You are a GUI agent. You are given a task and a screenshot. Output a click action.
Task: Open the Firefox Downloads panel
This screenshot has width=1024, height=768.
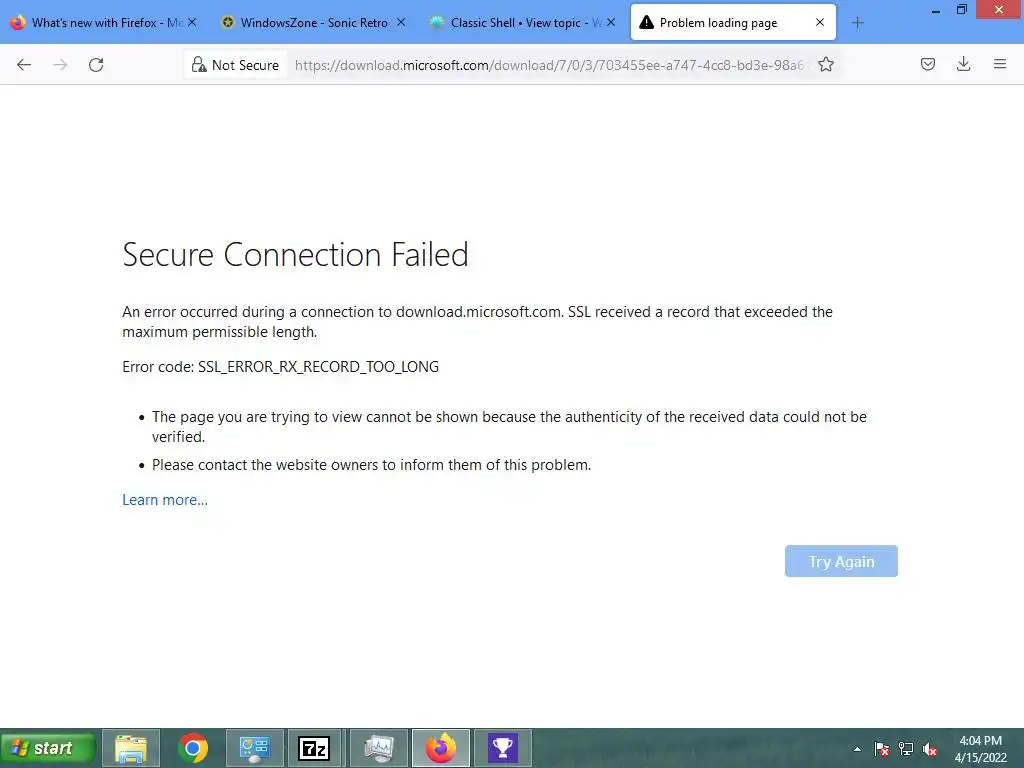(x=964, y=65)
